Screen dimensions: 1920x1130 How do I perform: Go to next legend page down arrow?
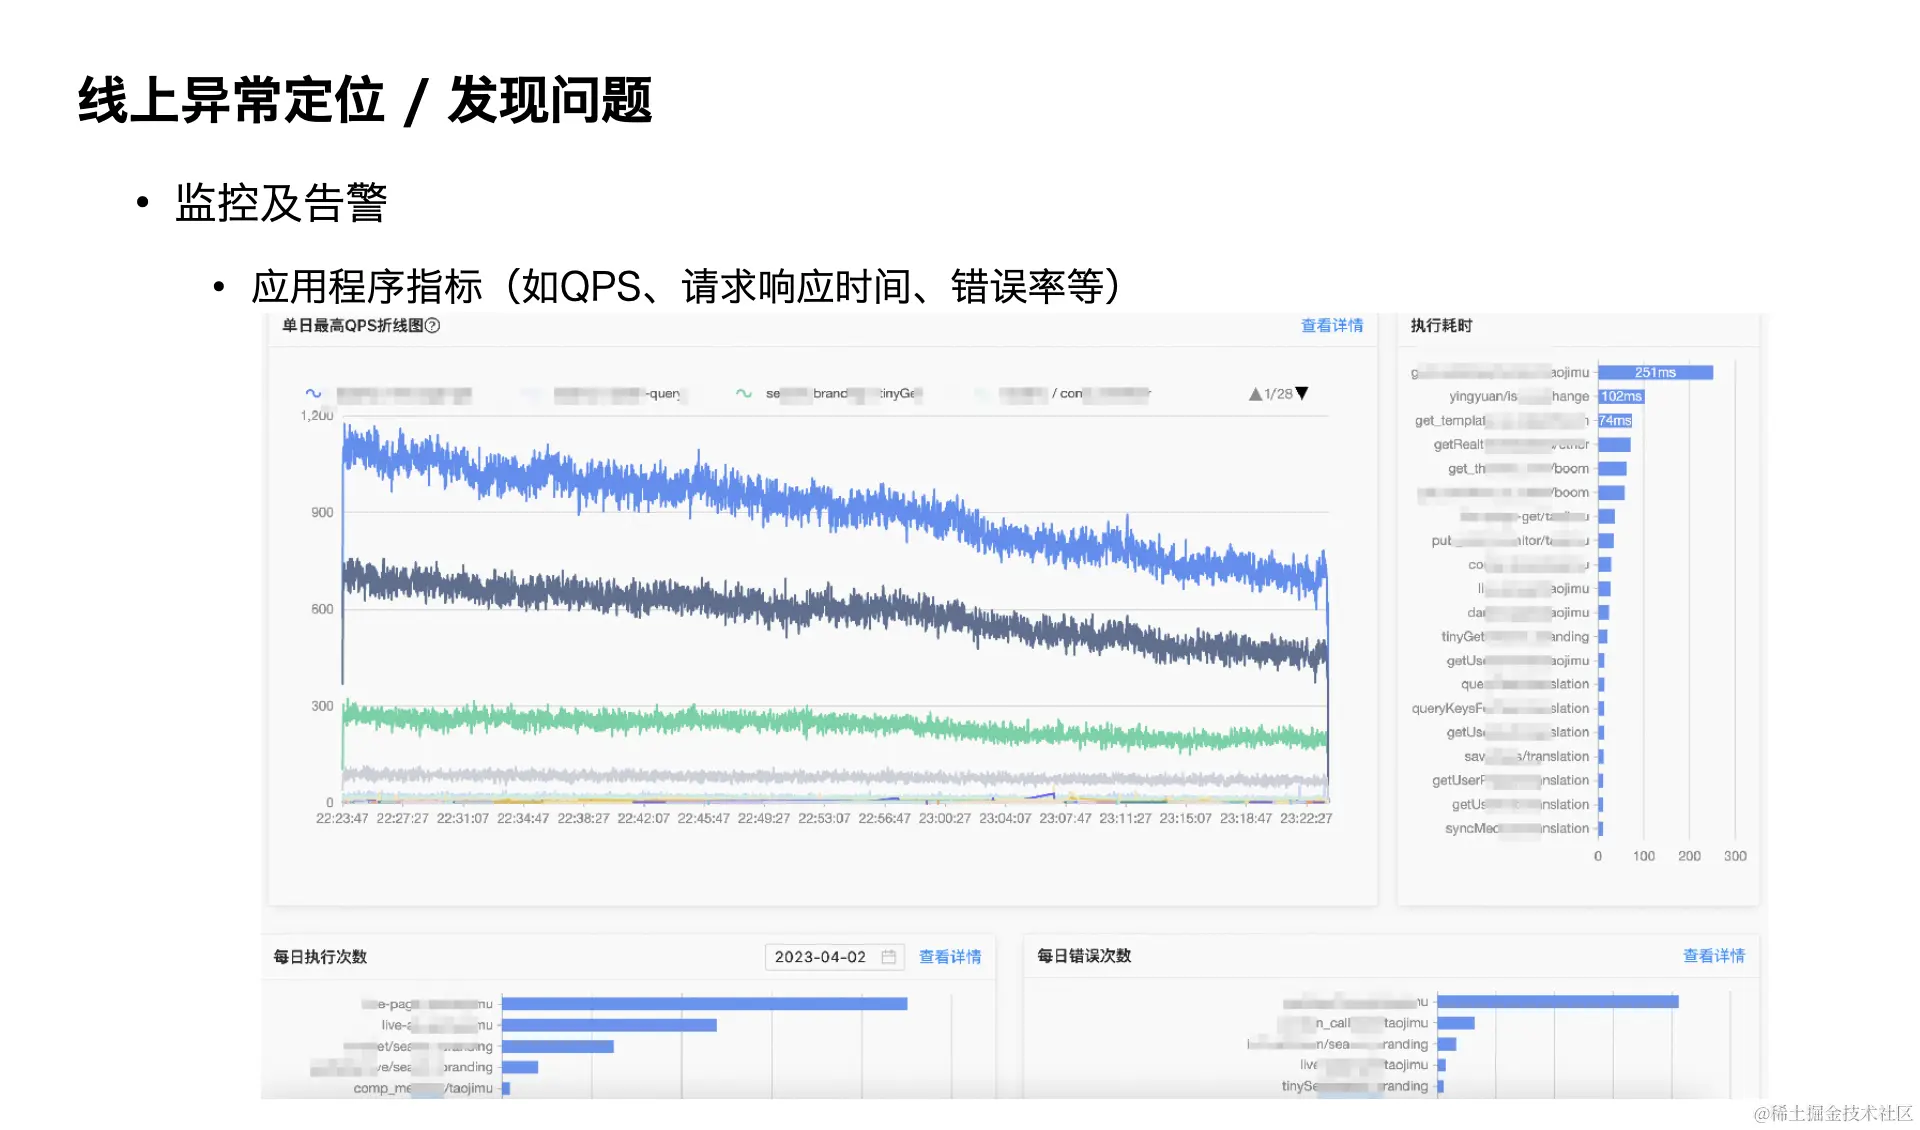(x=1302, y=394)
